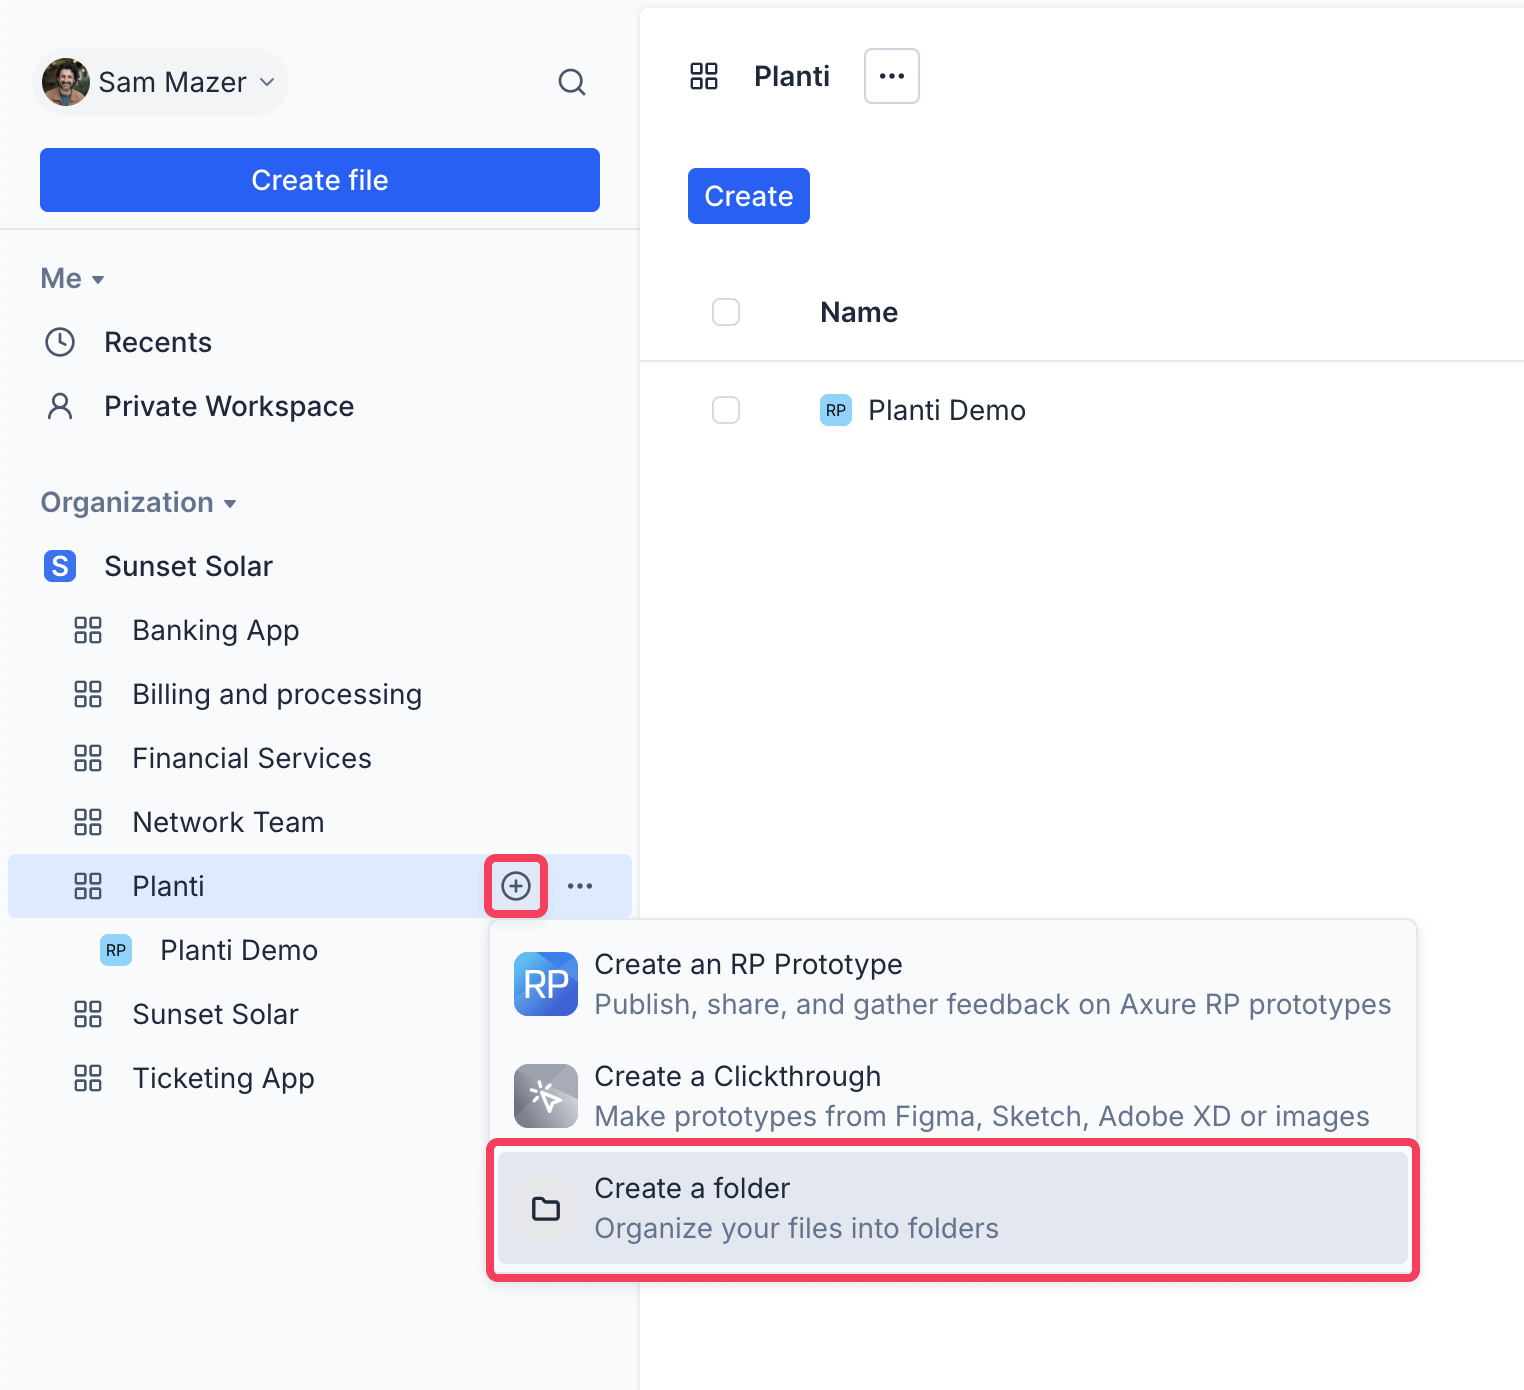This screenshot has width=1524, height=1390.
Task: Click the RP icon for Create an RP Prototype
Action: (x=546, y=984)
